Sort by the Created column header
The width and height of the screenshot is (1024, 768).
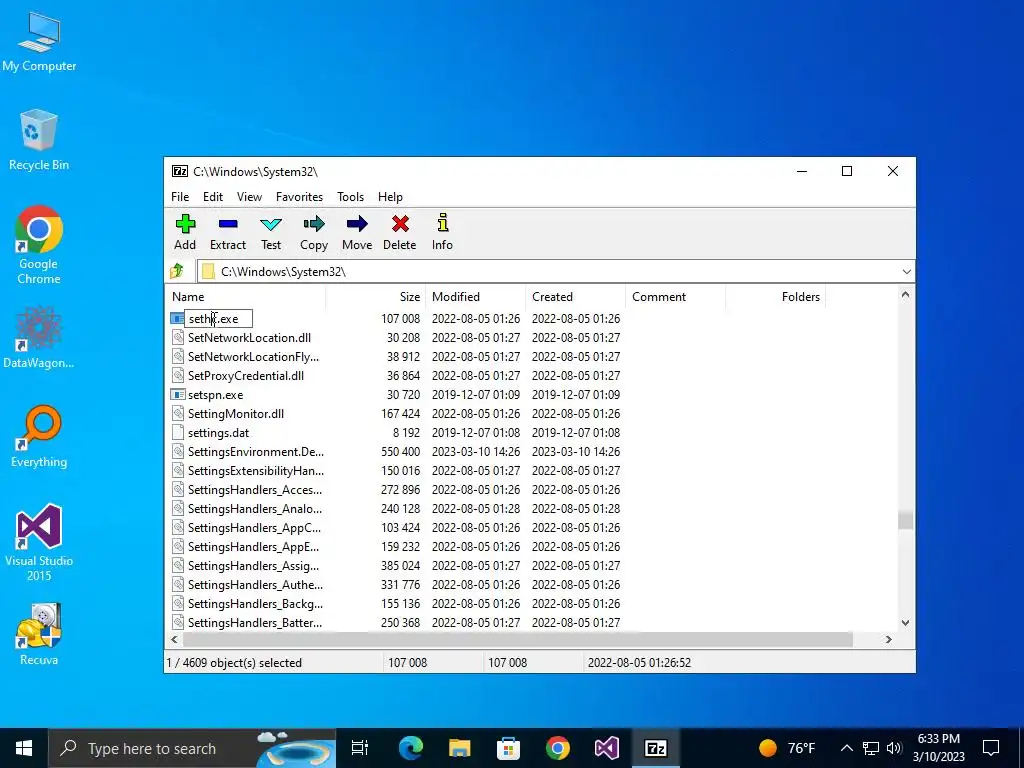click(575, 296)
